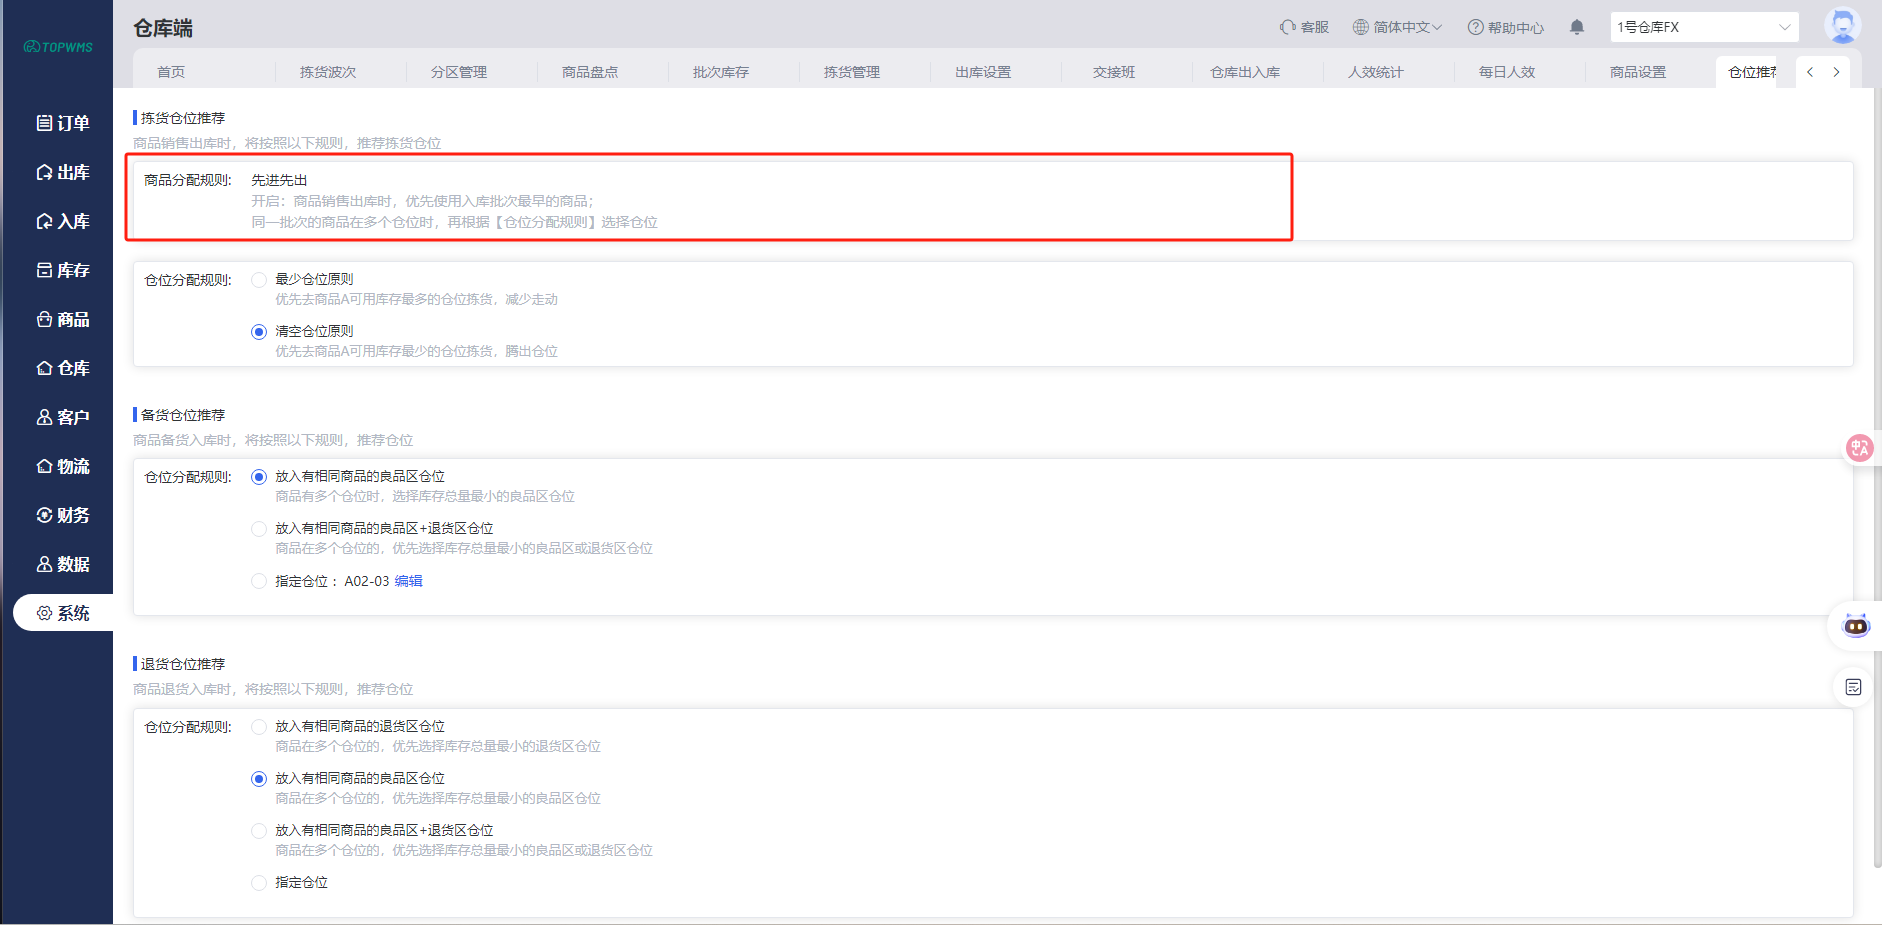Click the notification bell icon
This screenshot has width=1882, height=925.
pyautogui.click(x=1577, y=27)
